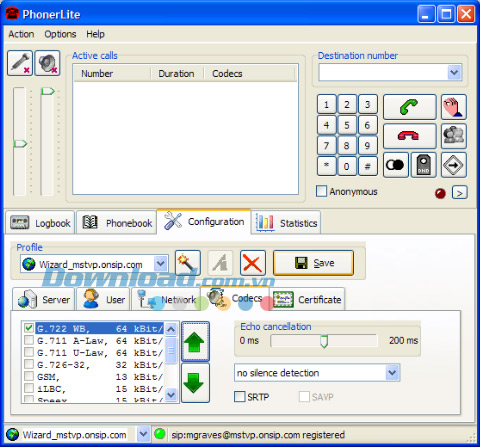
Task: Click the hand hold-call icon
Action: pos(454,107)
